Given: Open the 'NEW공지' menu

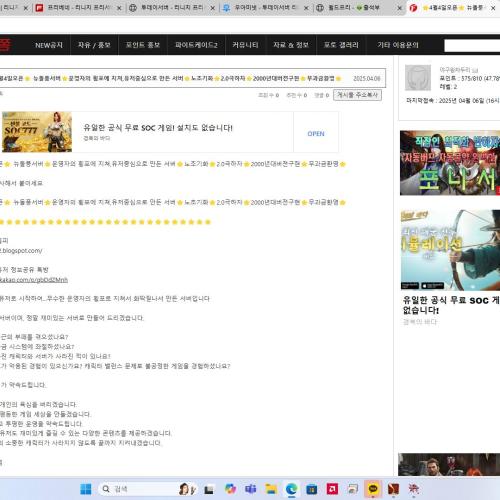Looking at the screenshot, I should [x=49, y=45].
